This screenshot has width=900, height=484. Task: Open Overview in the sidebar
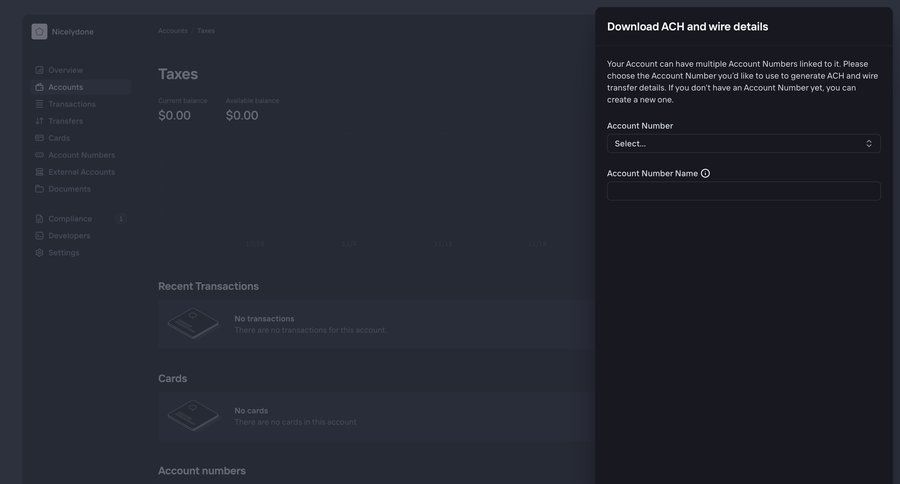point(65,70)
